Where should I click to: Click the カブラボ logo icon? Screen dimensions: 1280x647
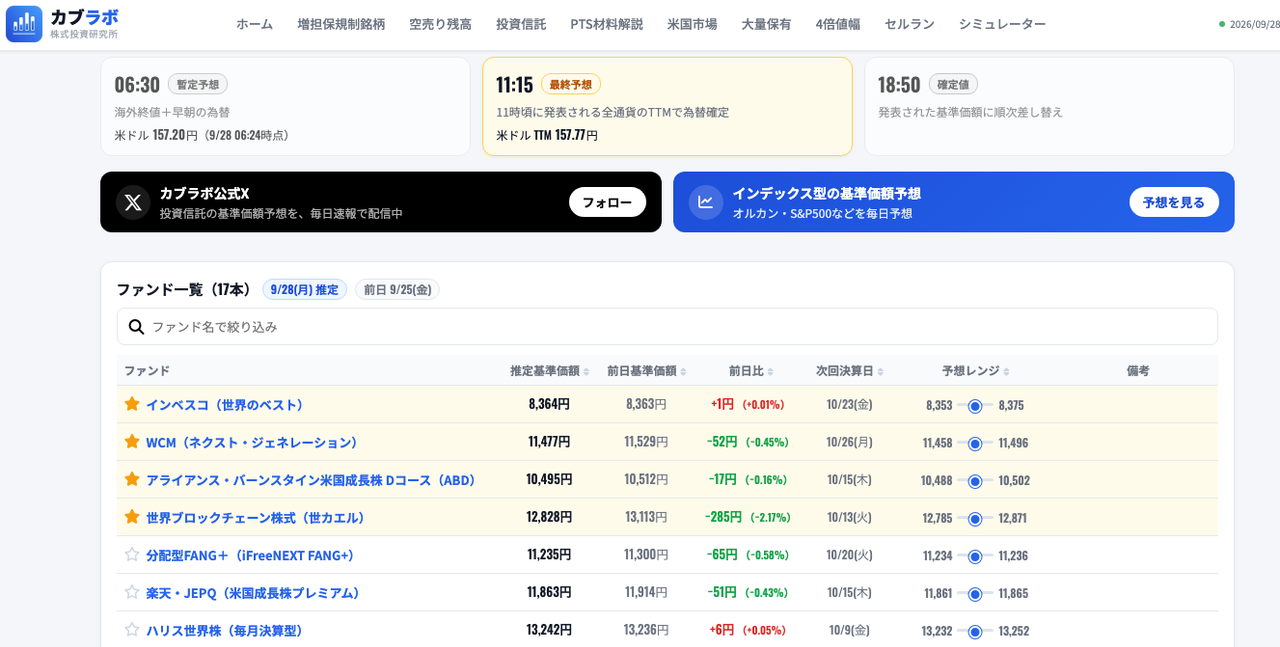[x=24, y=24]
